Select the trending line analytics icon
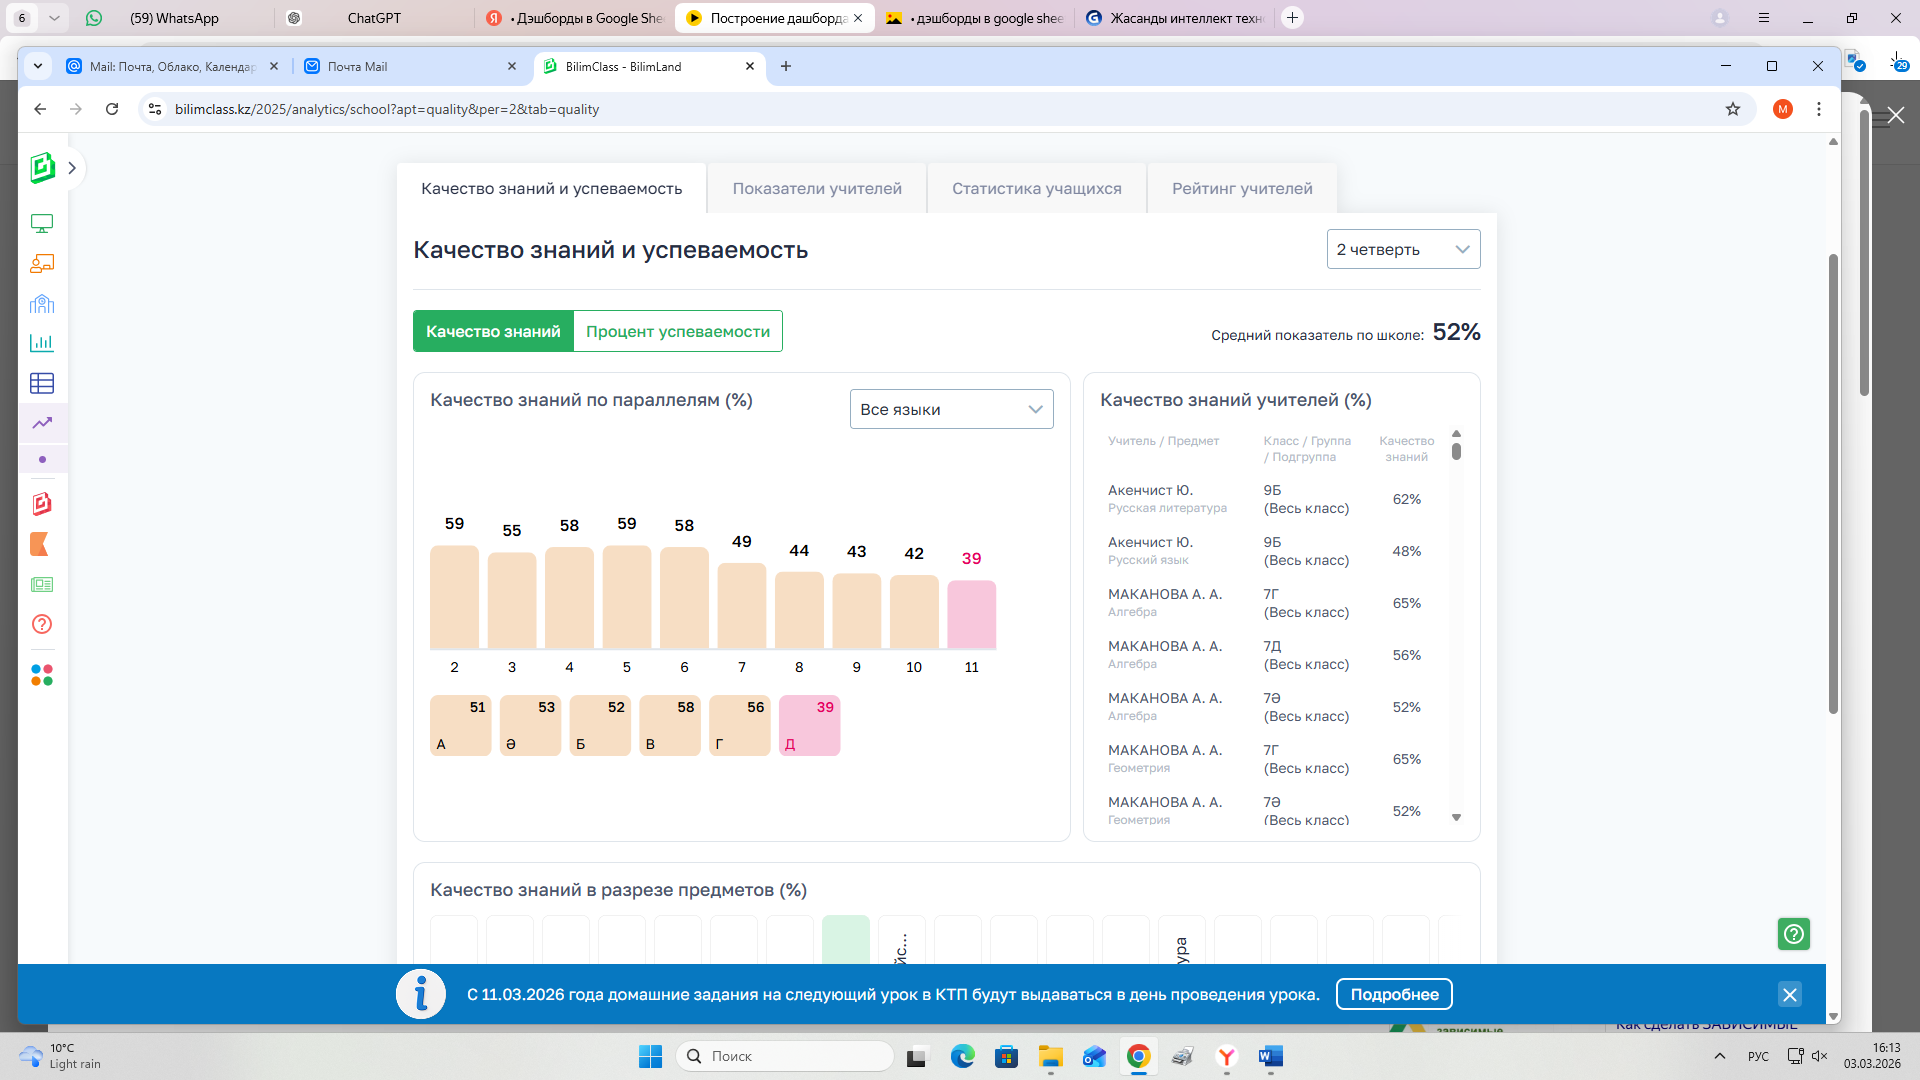The width and height of the screenshot is (1920, 1080). pyautogui.click(x=42, y=423)
